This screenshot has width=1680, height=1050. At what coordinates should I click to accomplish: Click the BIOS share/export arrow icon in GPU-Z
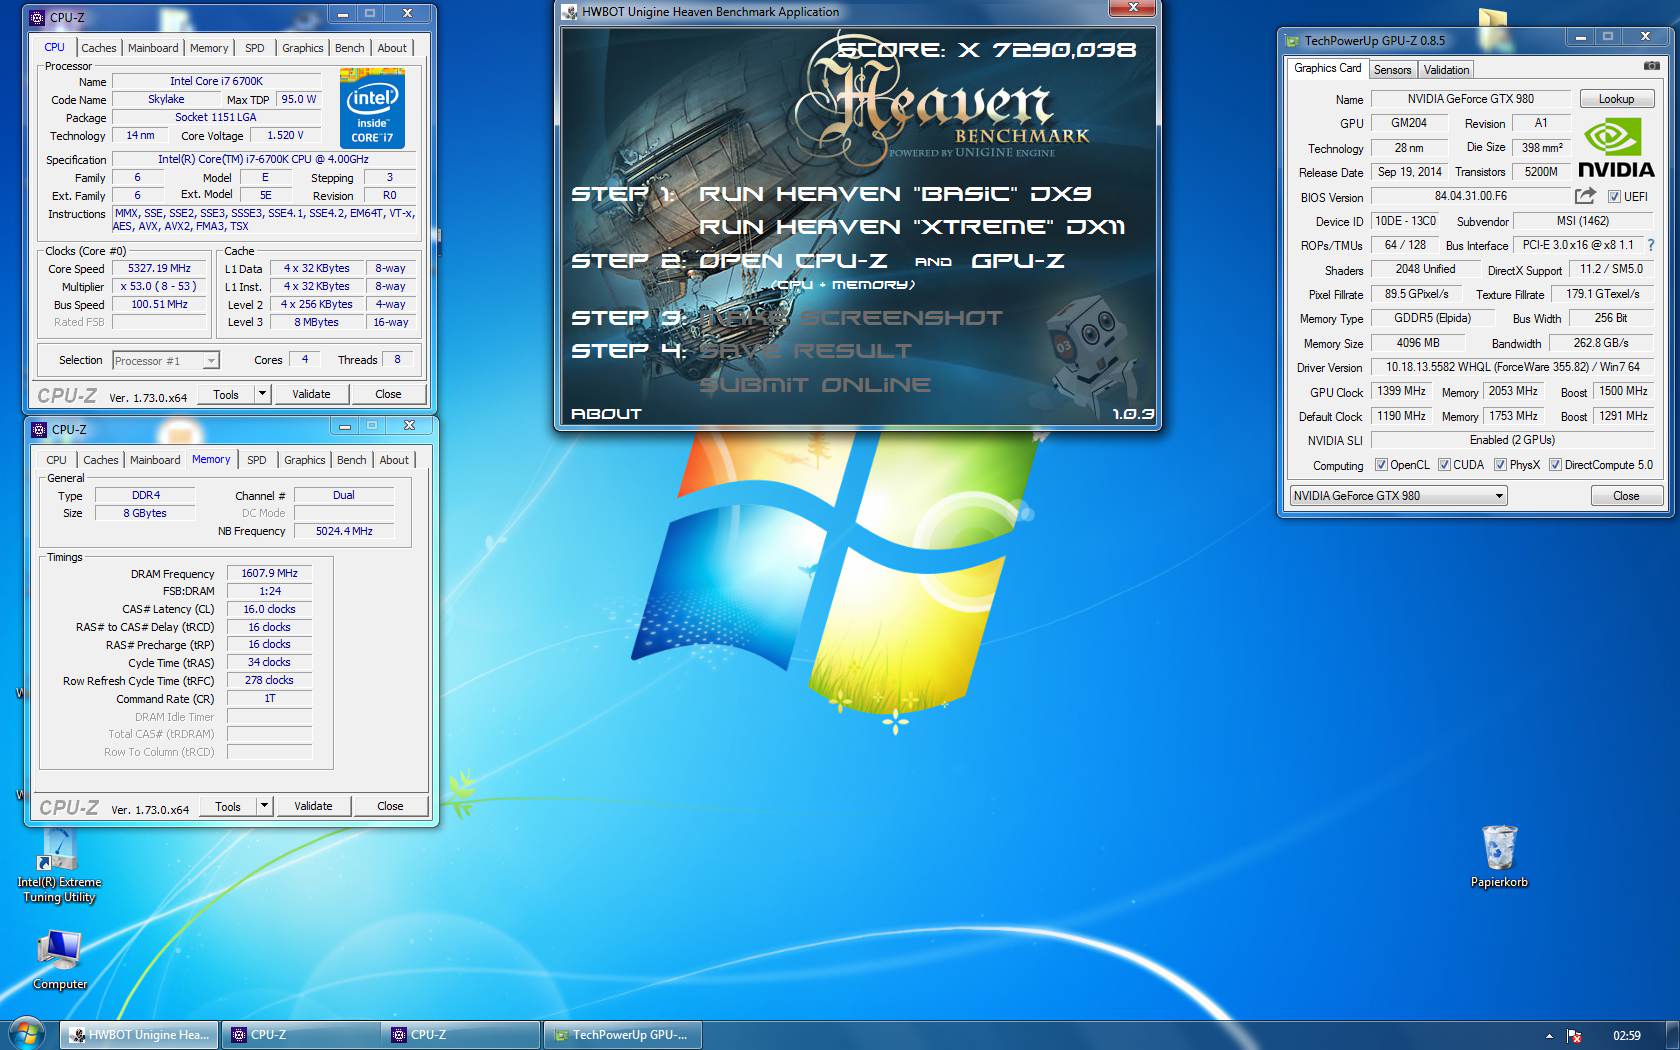(1585, 196)
